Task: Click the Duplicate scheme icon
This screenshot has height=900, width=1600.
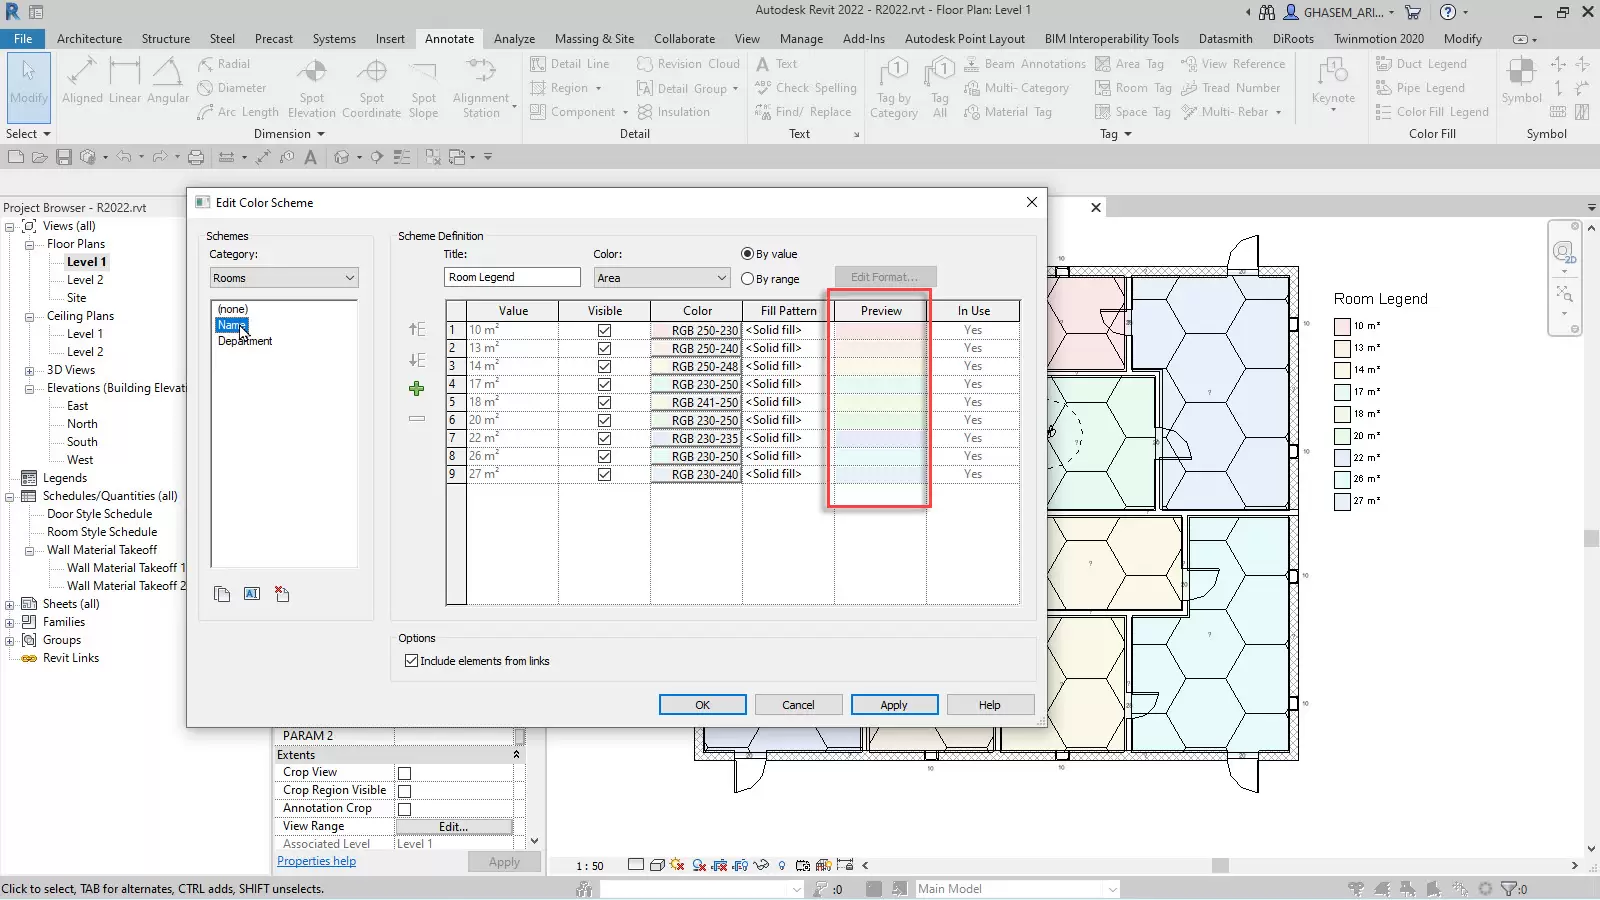Action: point(222,594)
